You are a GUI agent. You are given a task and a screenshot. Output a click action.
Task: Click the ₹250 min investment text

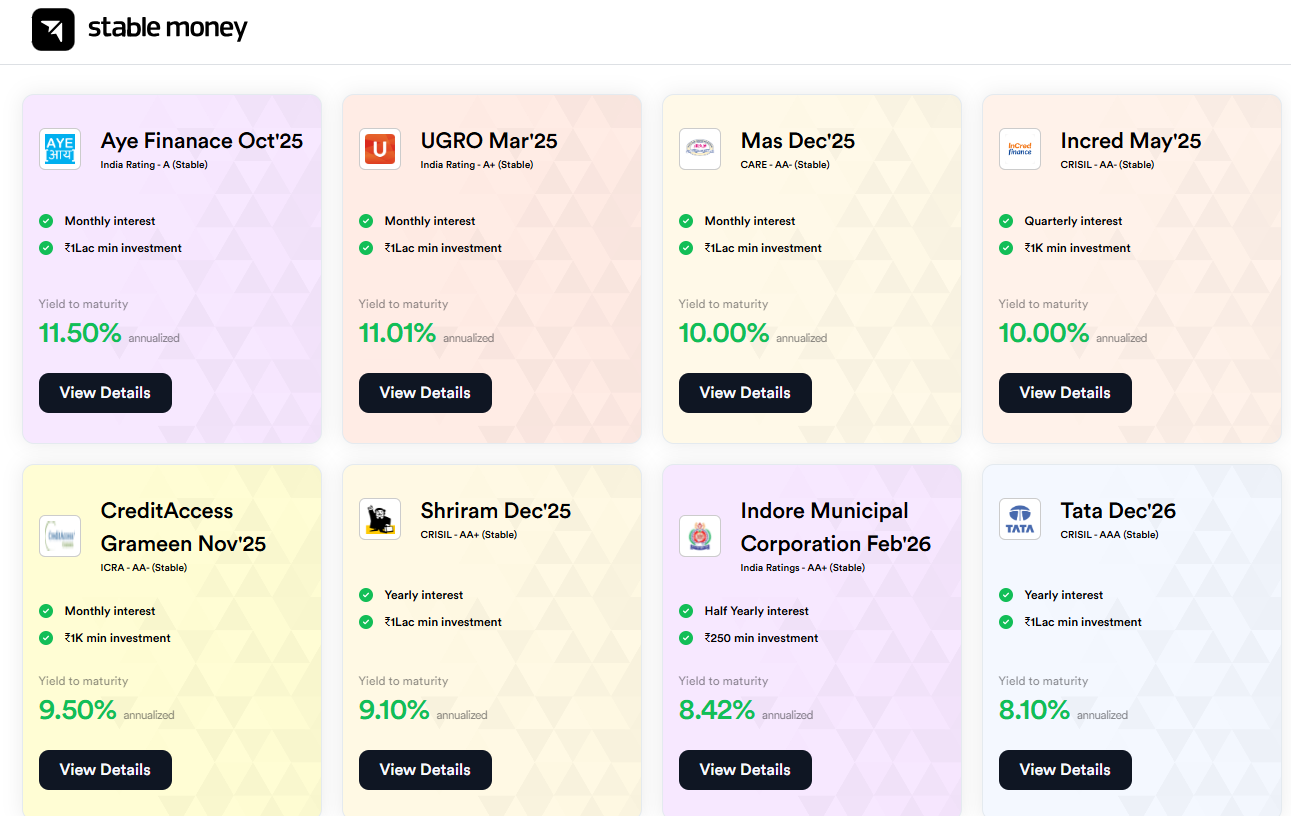(x=761, y=638)
